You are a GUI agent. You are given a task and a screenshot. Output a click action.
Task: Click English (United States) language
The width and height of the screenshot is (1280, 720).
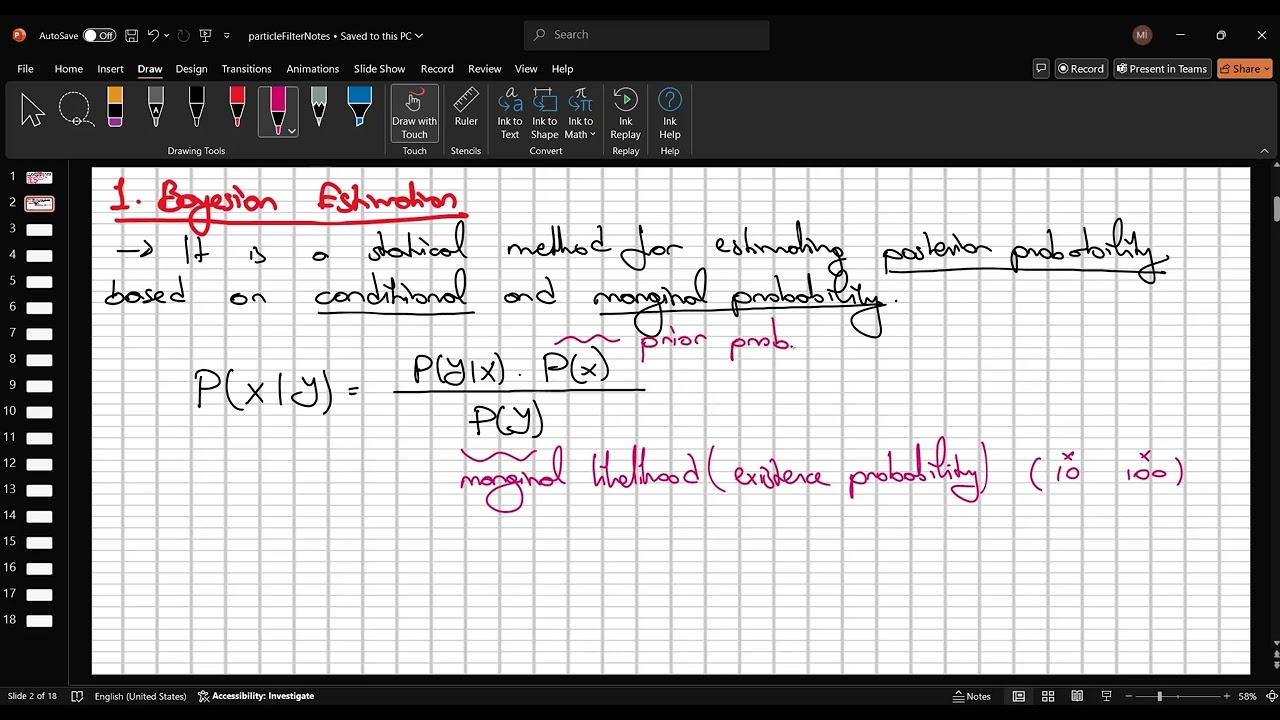click(140, 696)
